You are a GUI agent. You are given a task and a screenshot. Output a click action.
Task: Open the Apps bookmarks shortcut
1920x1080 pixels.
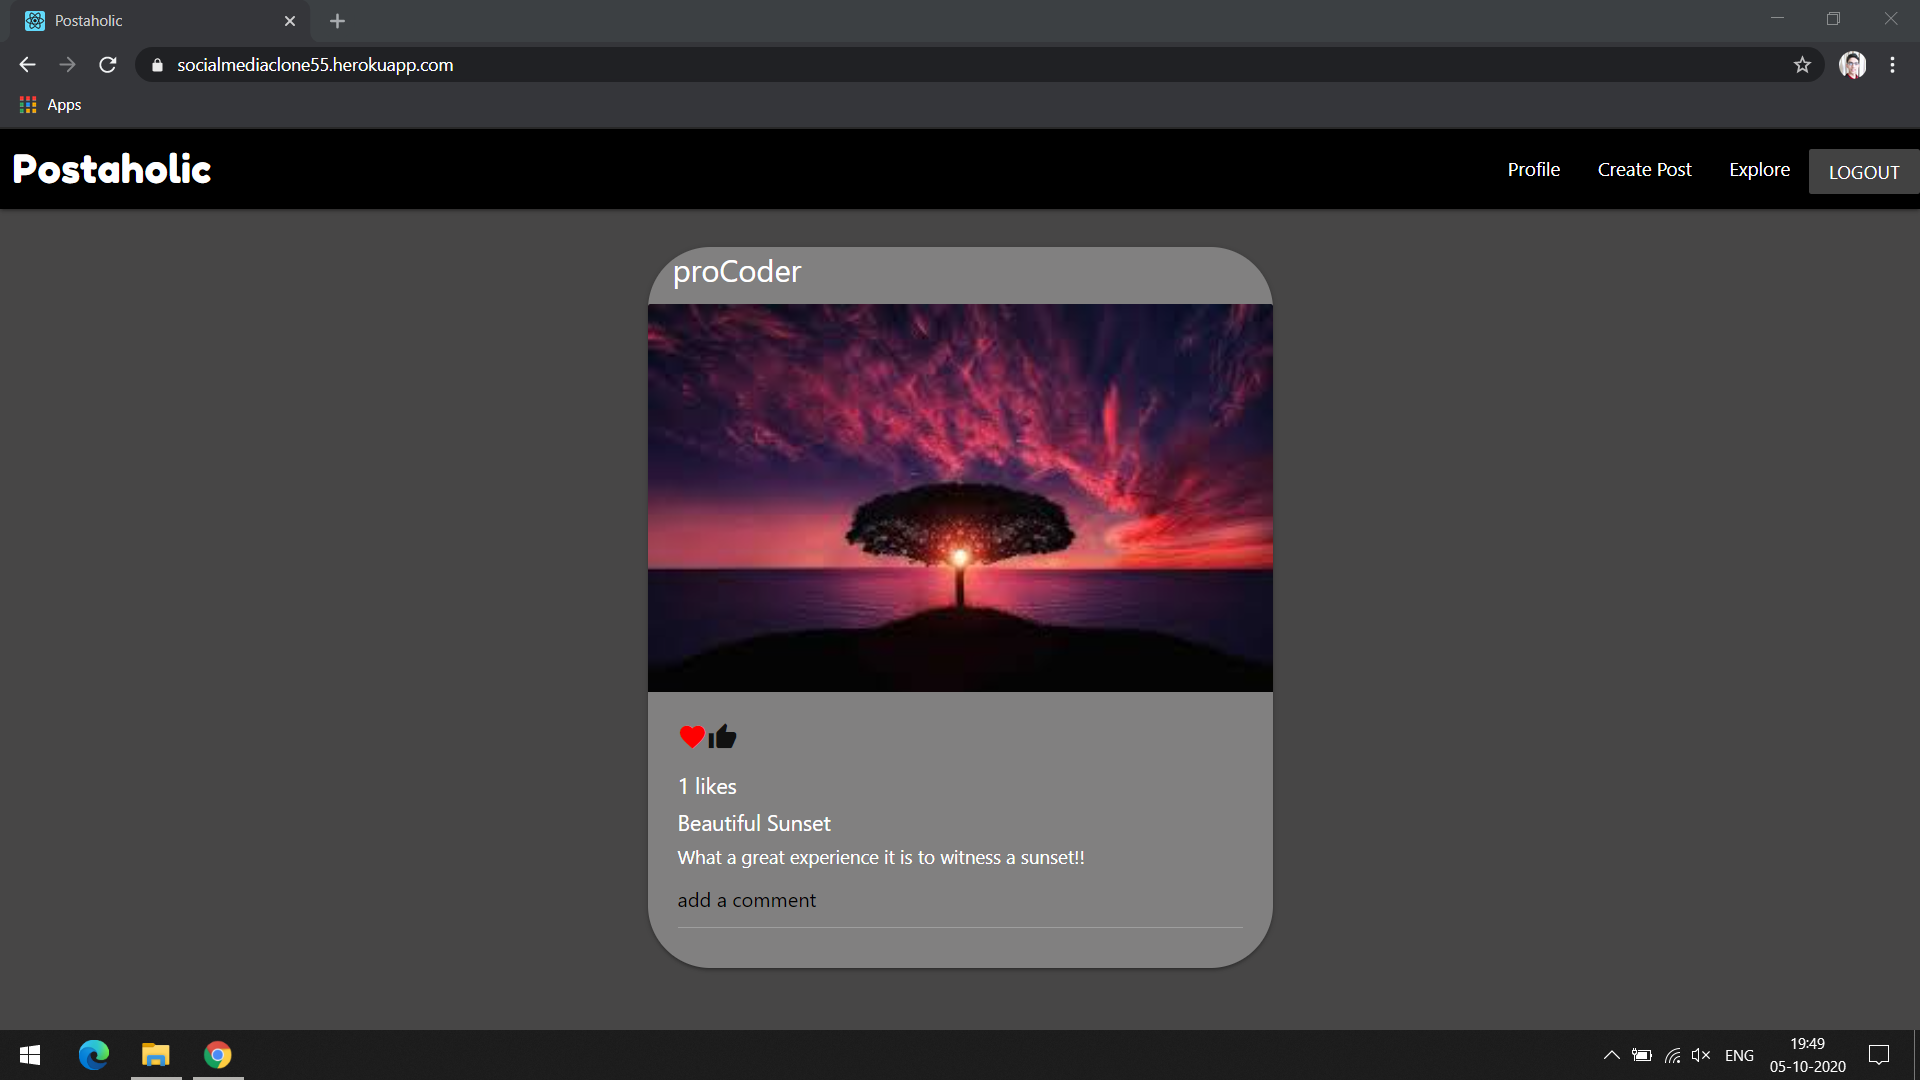(51, 105)
